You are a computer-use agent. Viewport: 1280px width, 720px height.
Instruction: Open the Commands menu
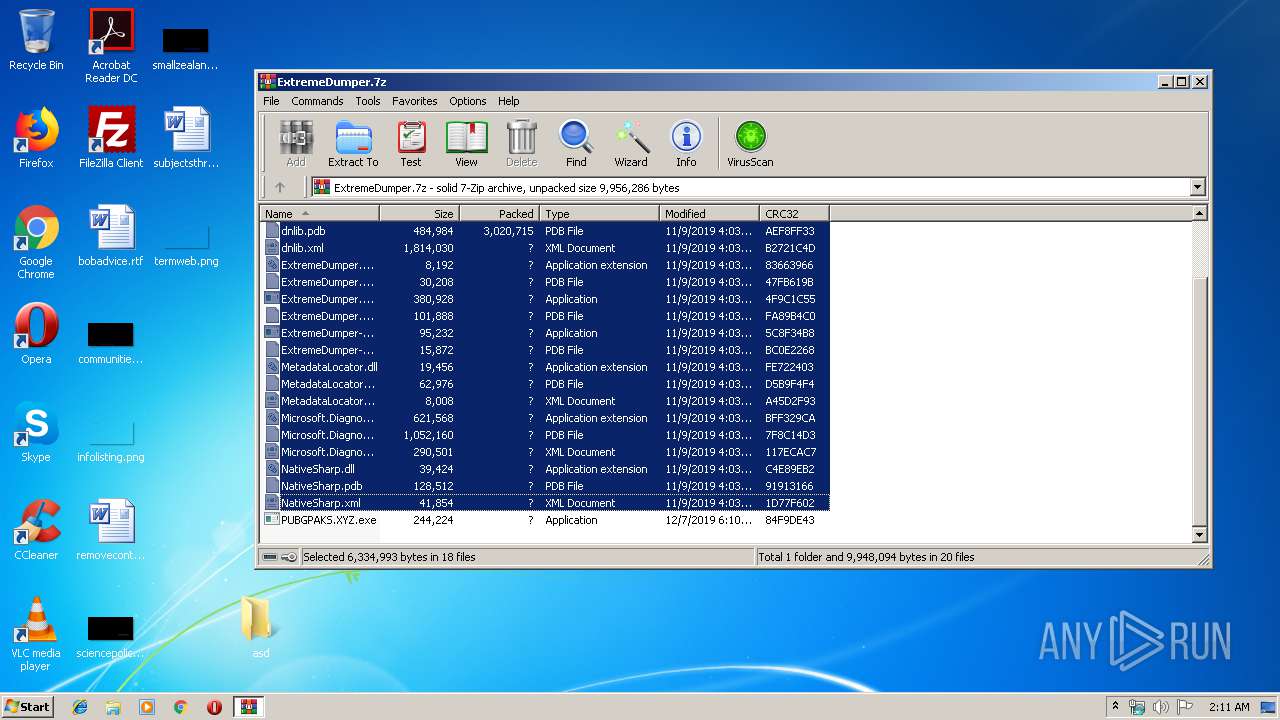coord(317,101)
